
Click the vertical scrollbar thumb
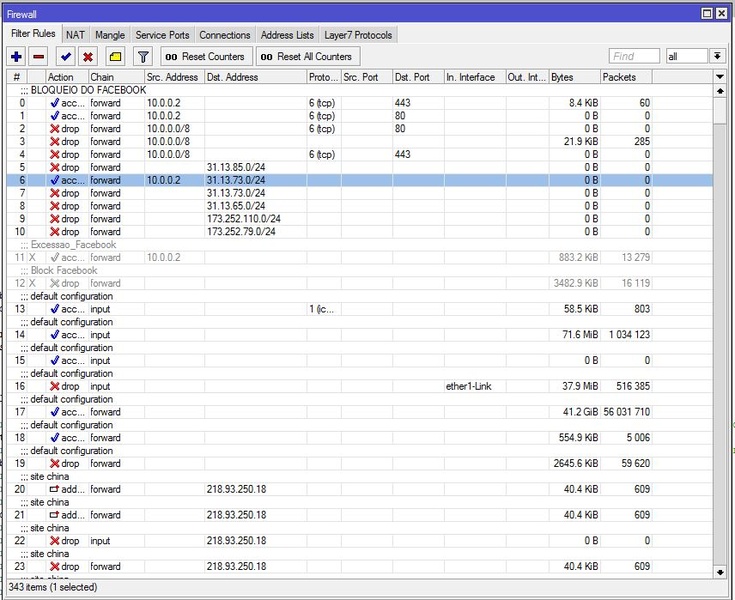click(720, 111)
